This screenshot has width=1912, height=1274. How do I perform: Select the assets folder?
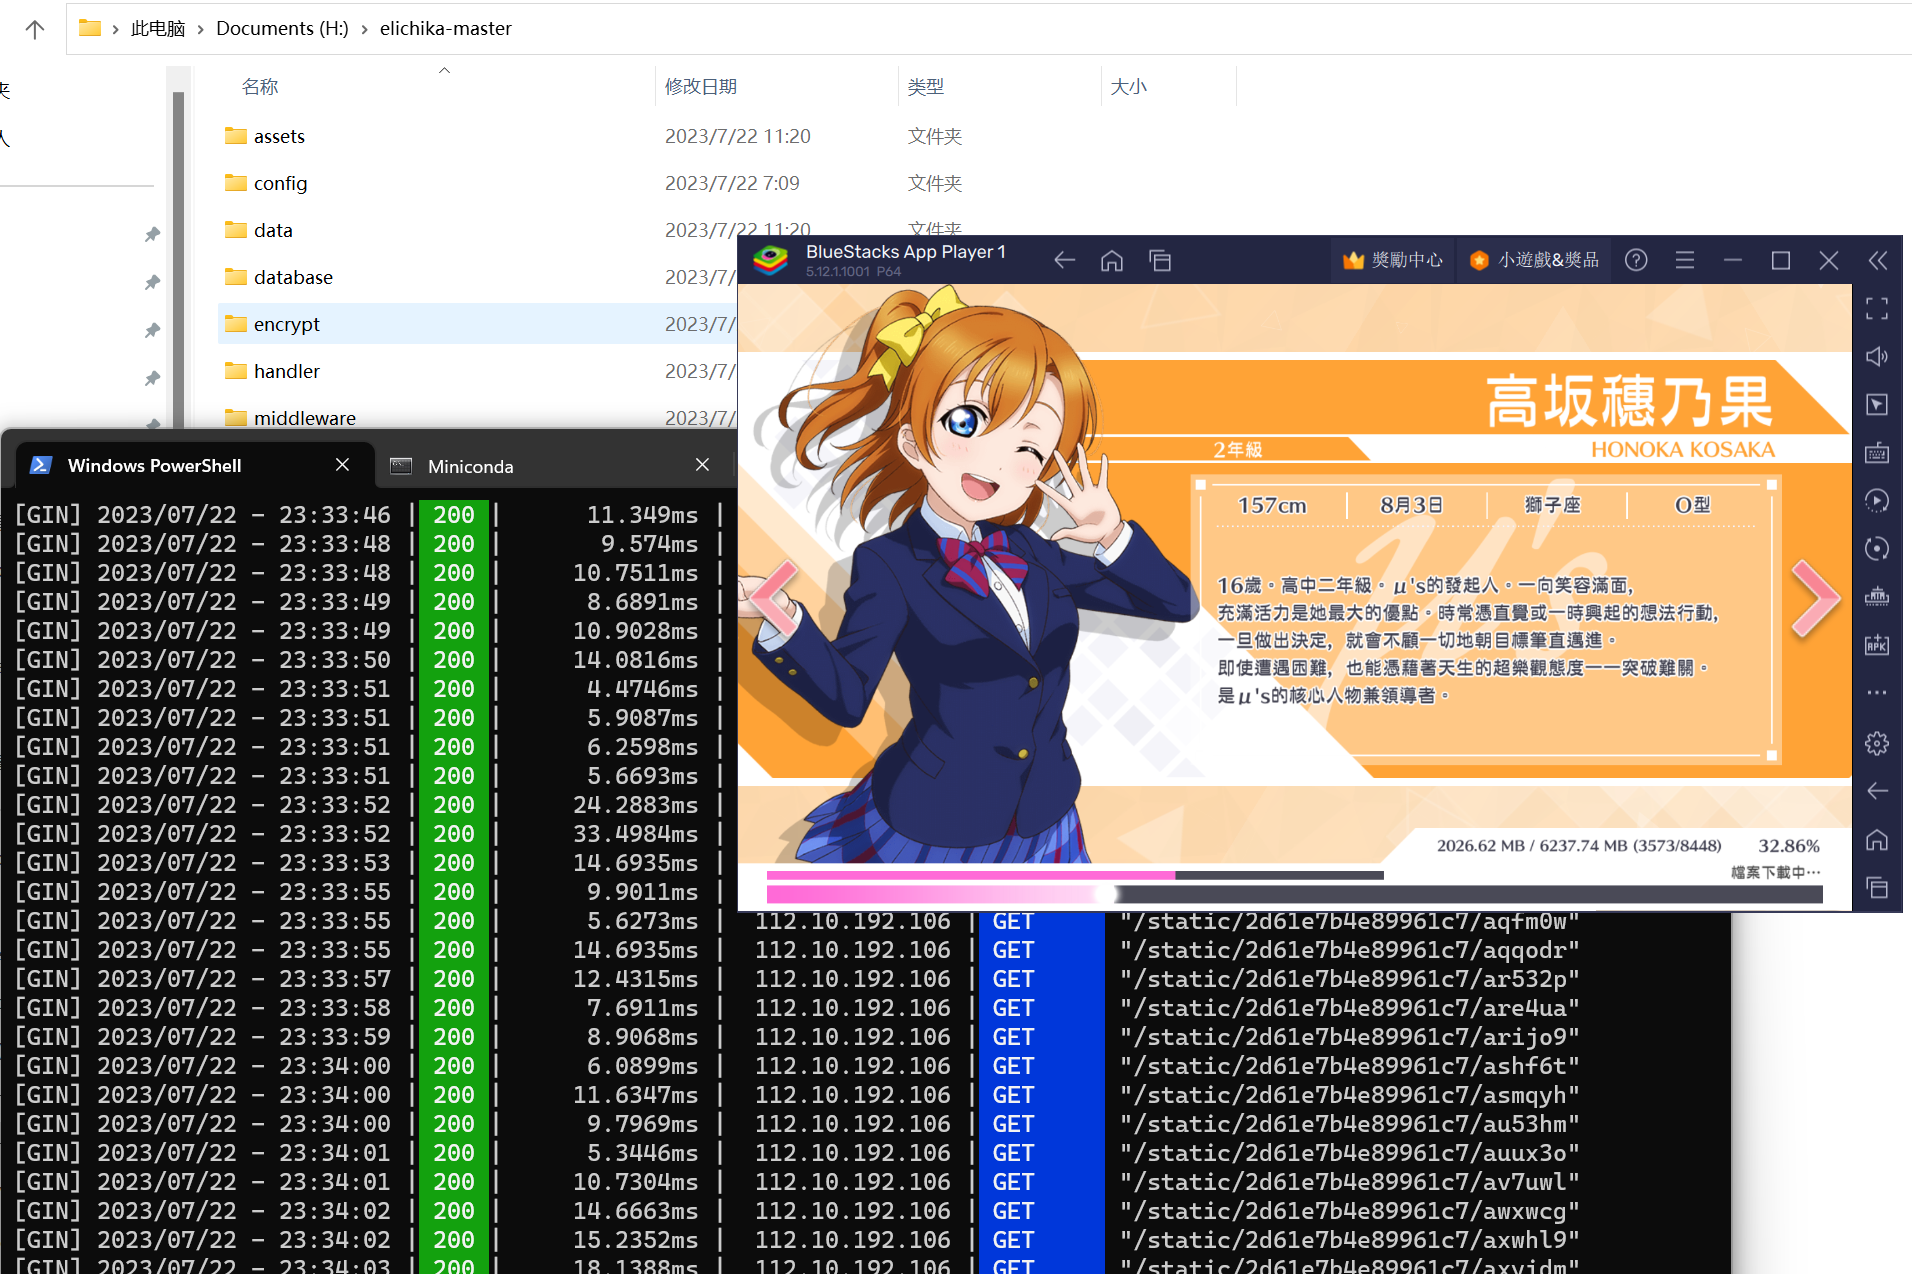coord(279,137)
